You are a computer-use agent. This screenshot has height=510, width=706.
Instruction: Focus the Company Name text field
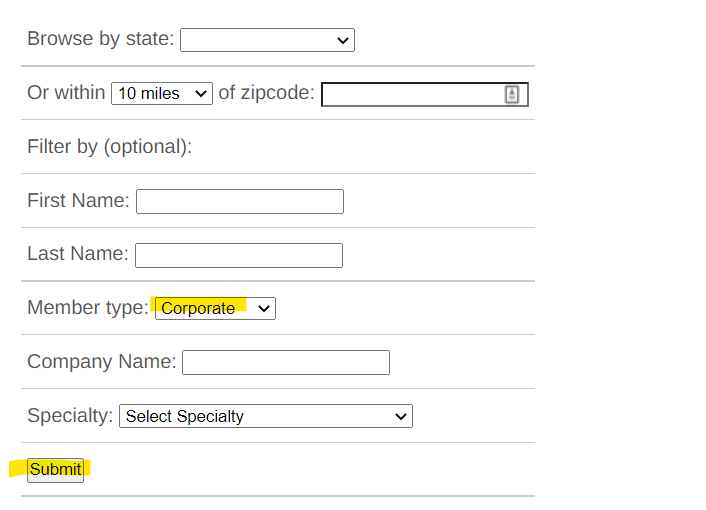tap(286, 362)
